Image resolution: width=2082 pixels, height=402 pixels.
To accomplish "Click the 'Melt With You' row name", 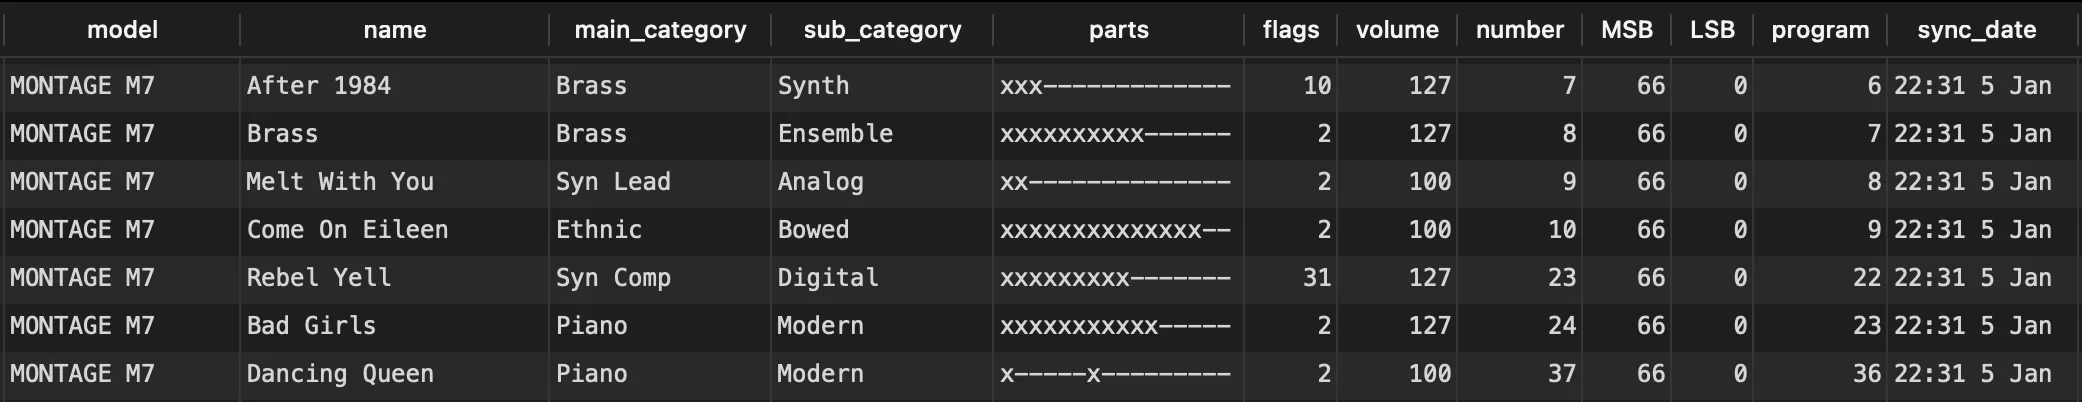I will coord(340,182).
